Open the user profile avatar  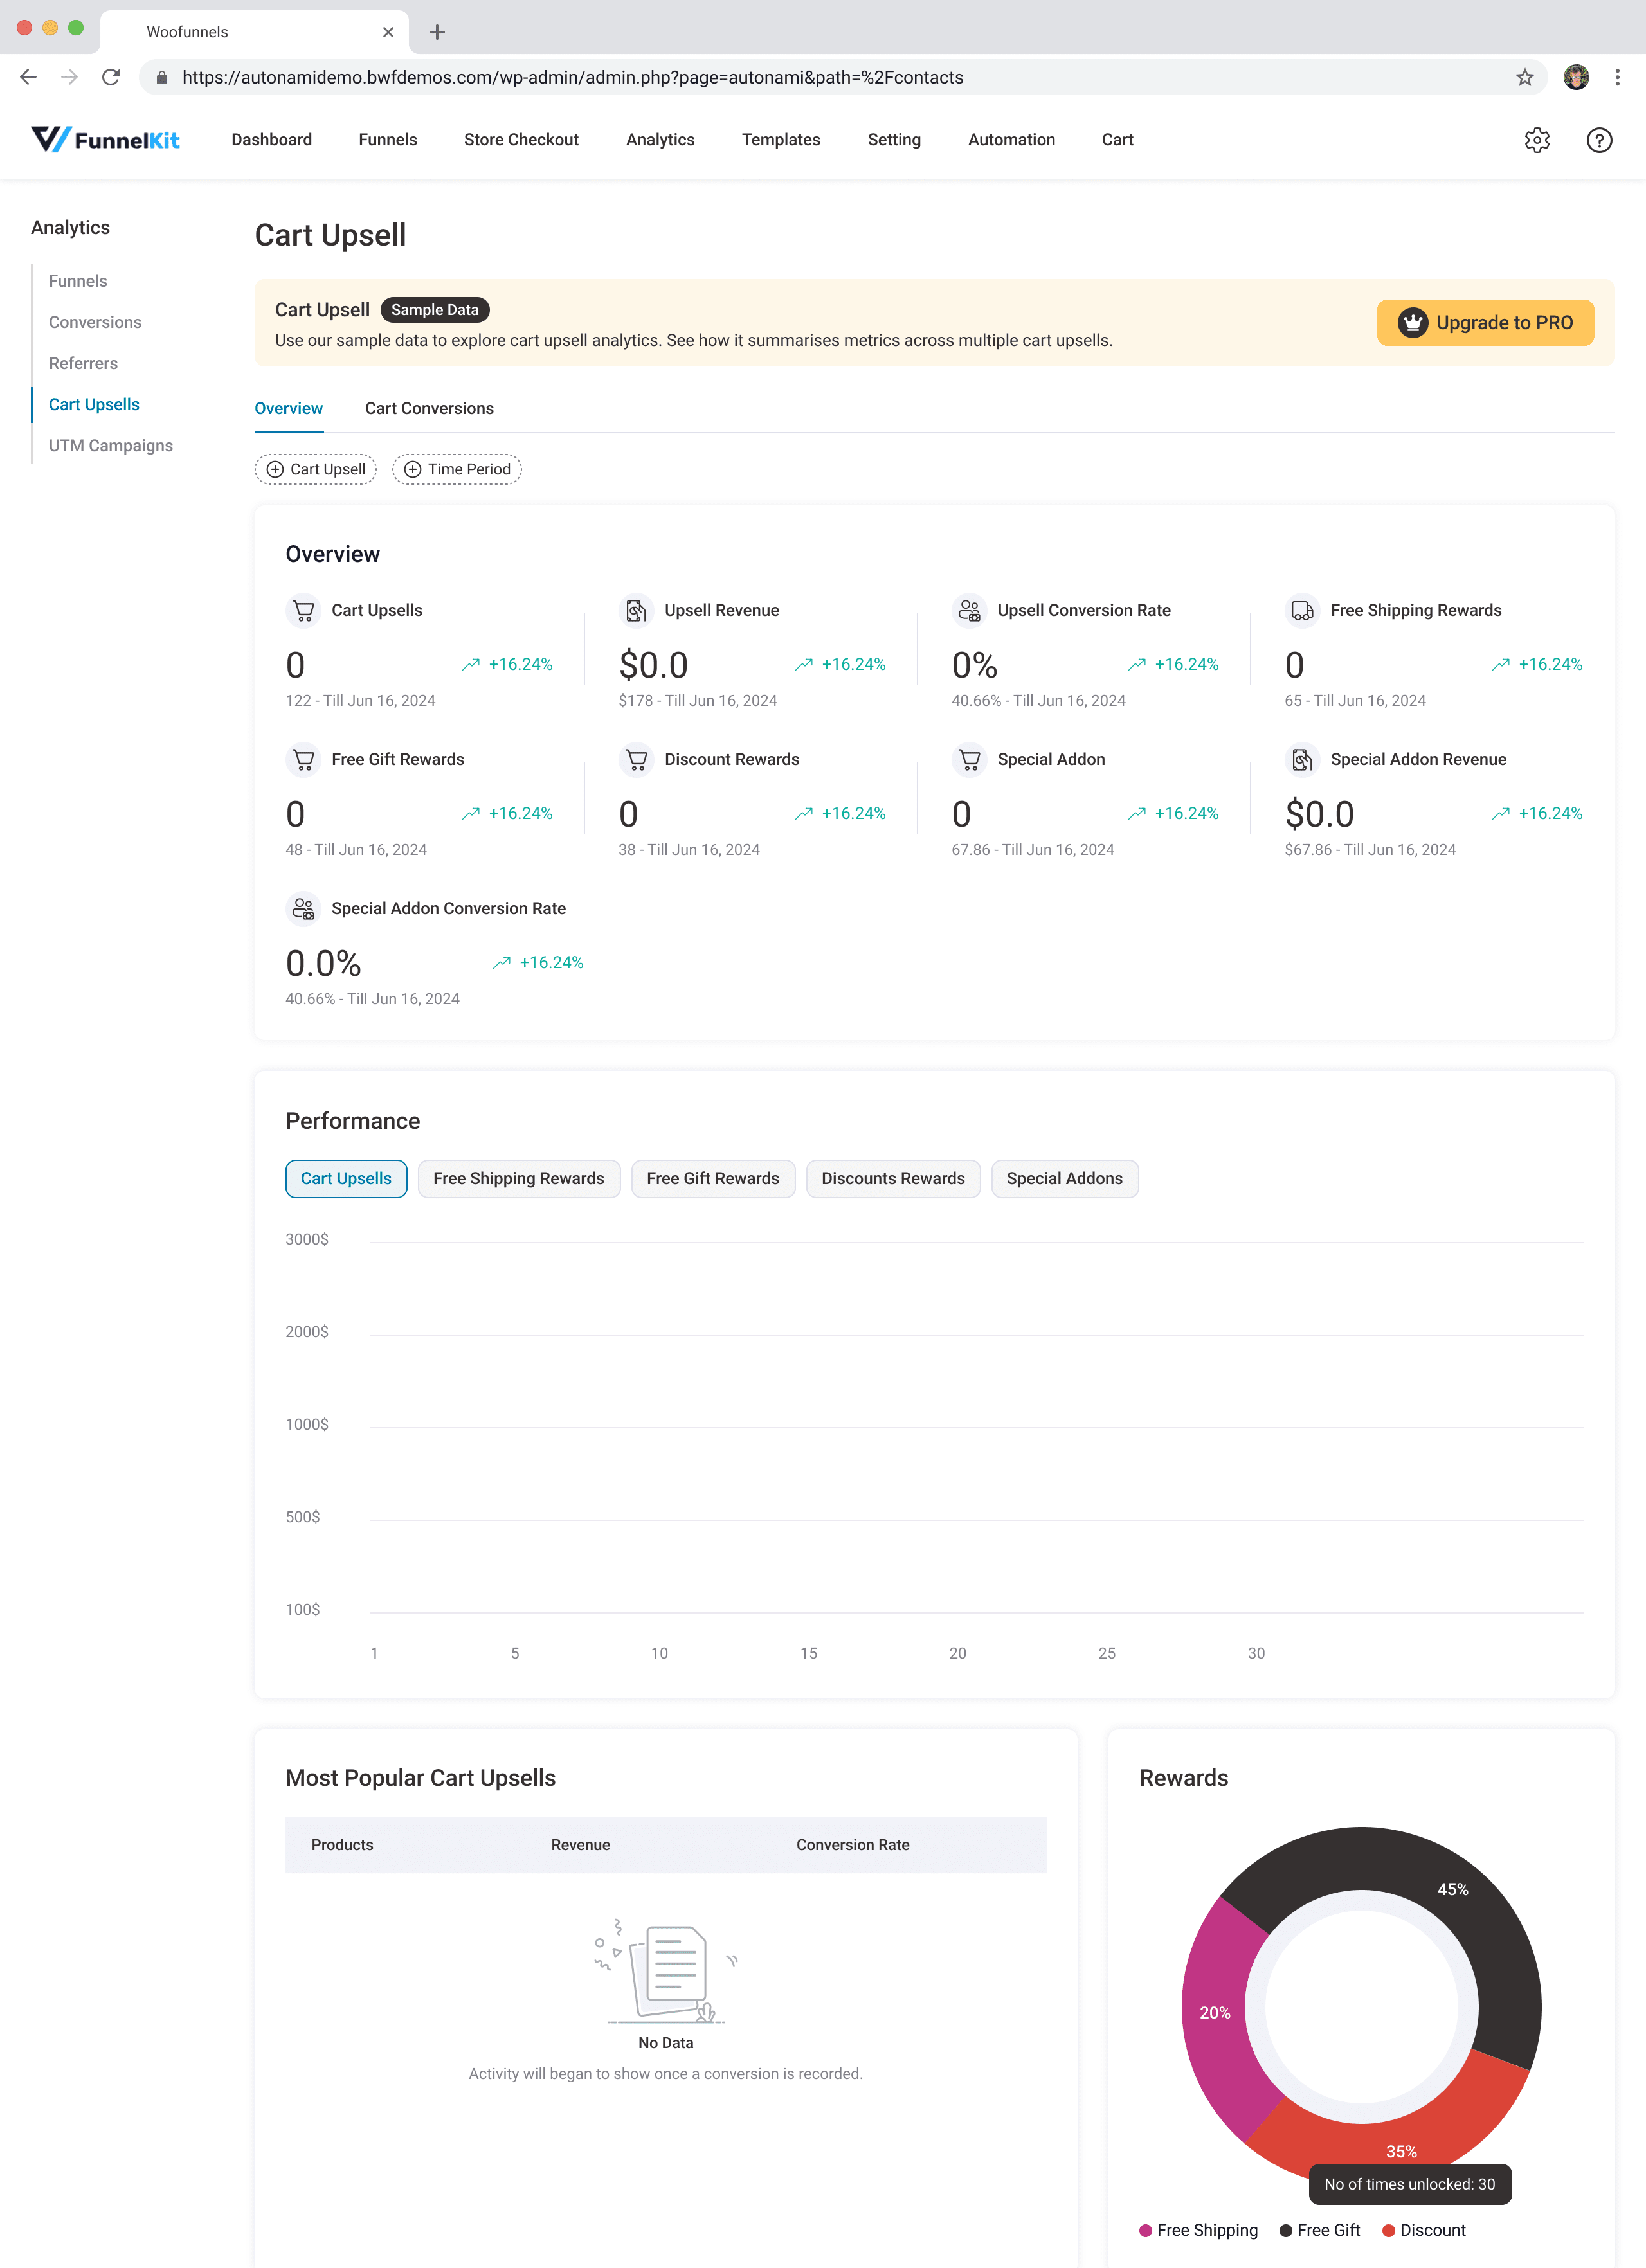pos(1576,77)
